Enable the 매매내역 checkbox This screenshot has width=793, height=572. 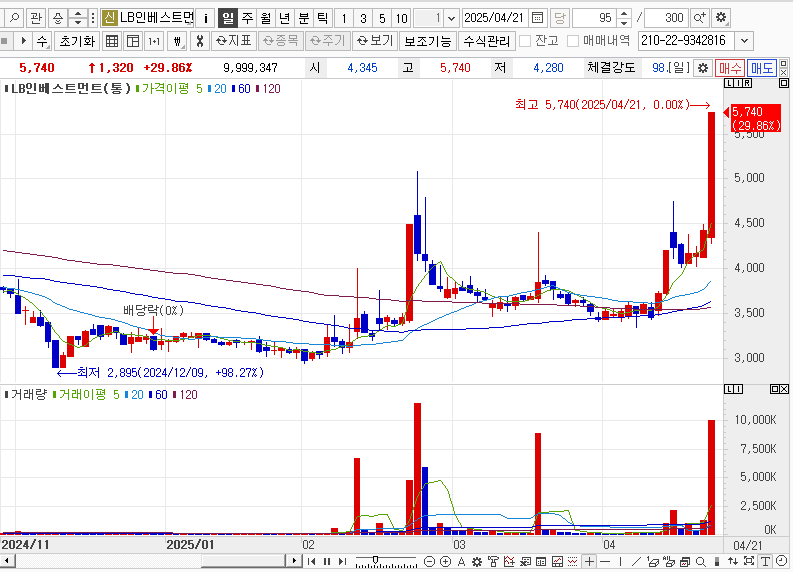[x=573, y=41]
